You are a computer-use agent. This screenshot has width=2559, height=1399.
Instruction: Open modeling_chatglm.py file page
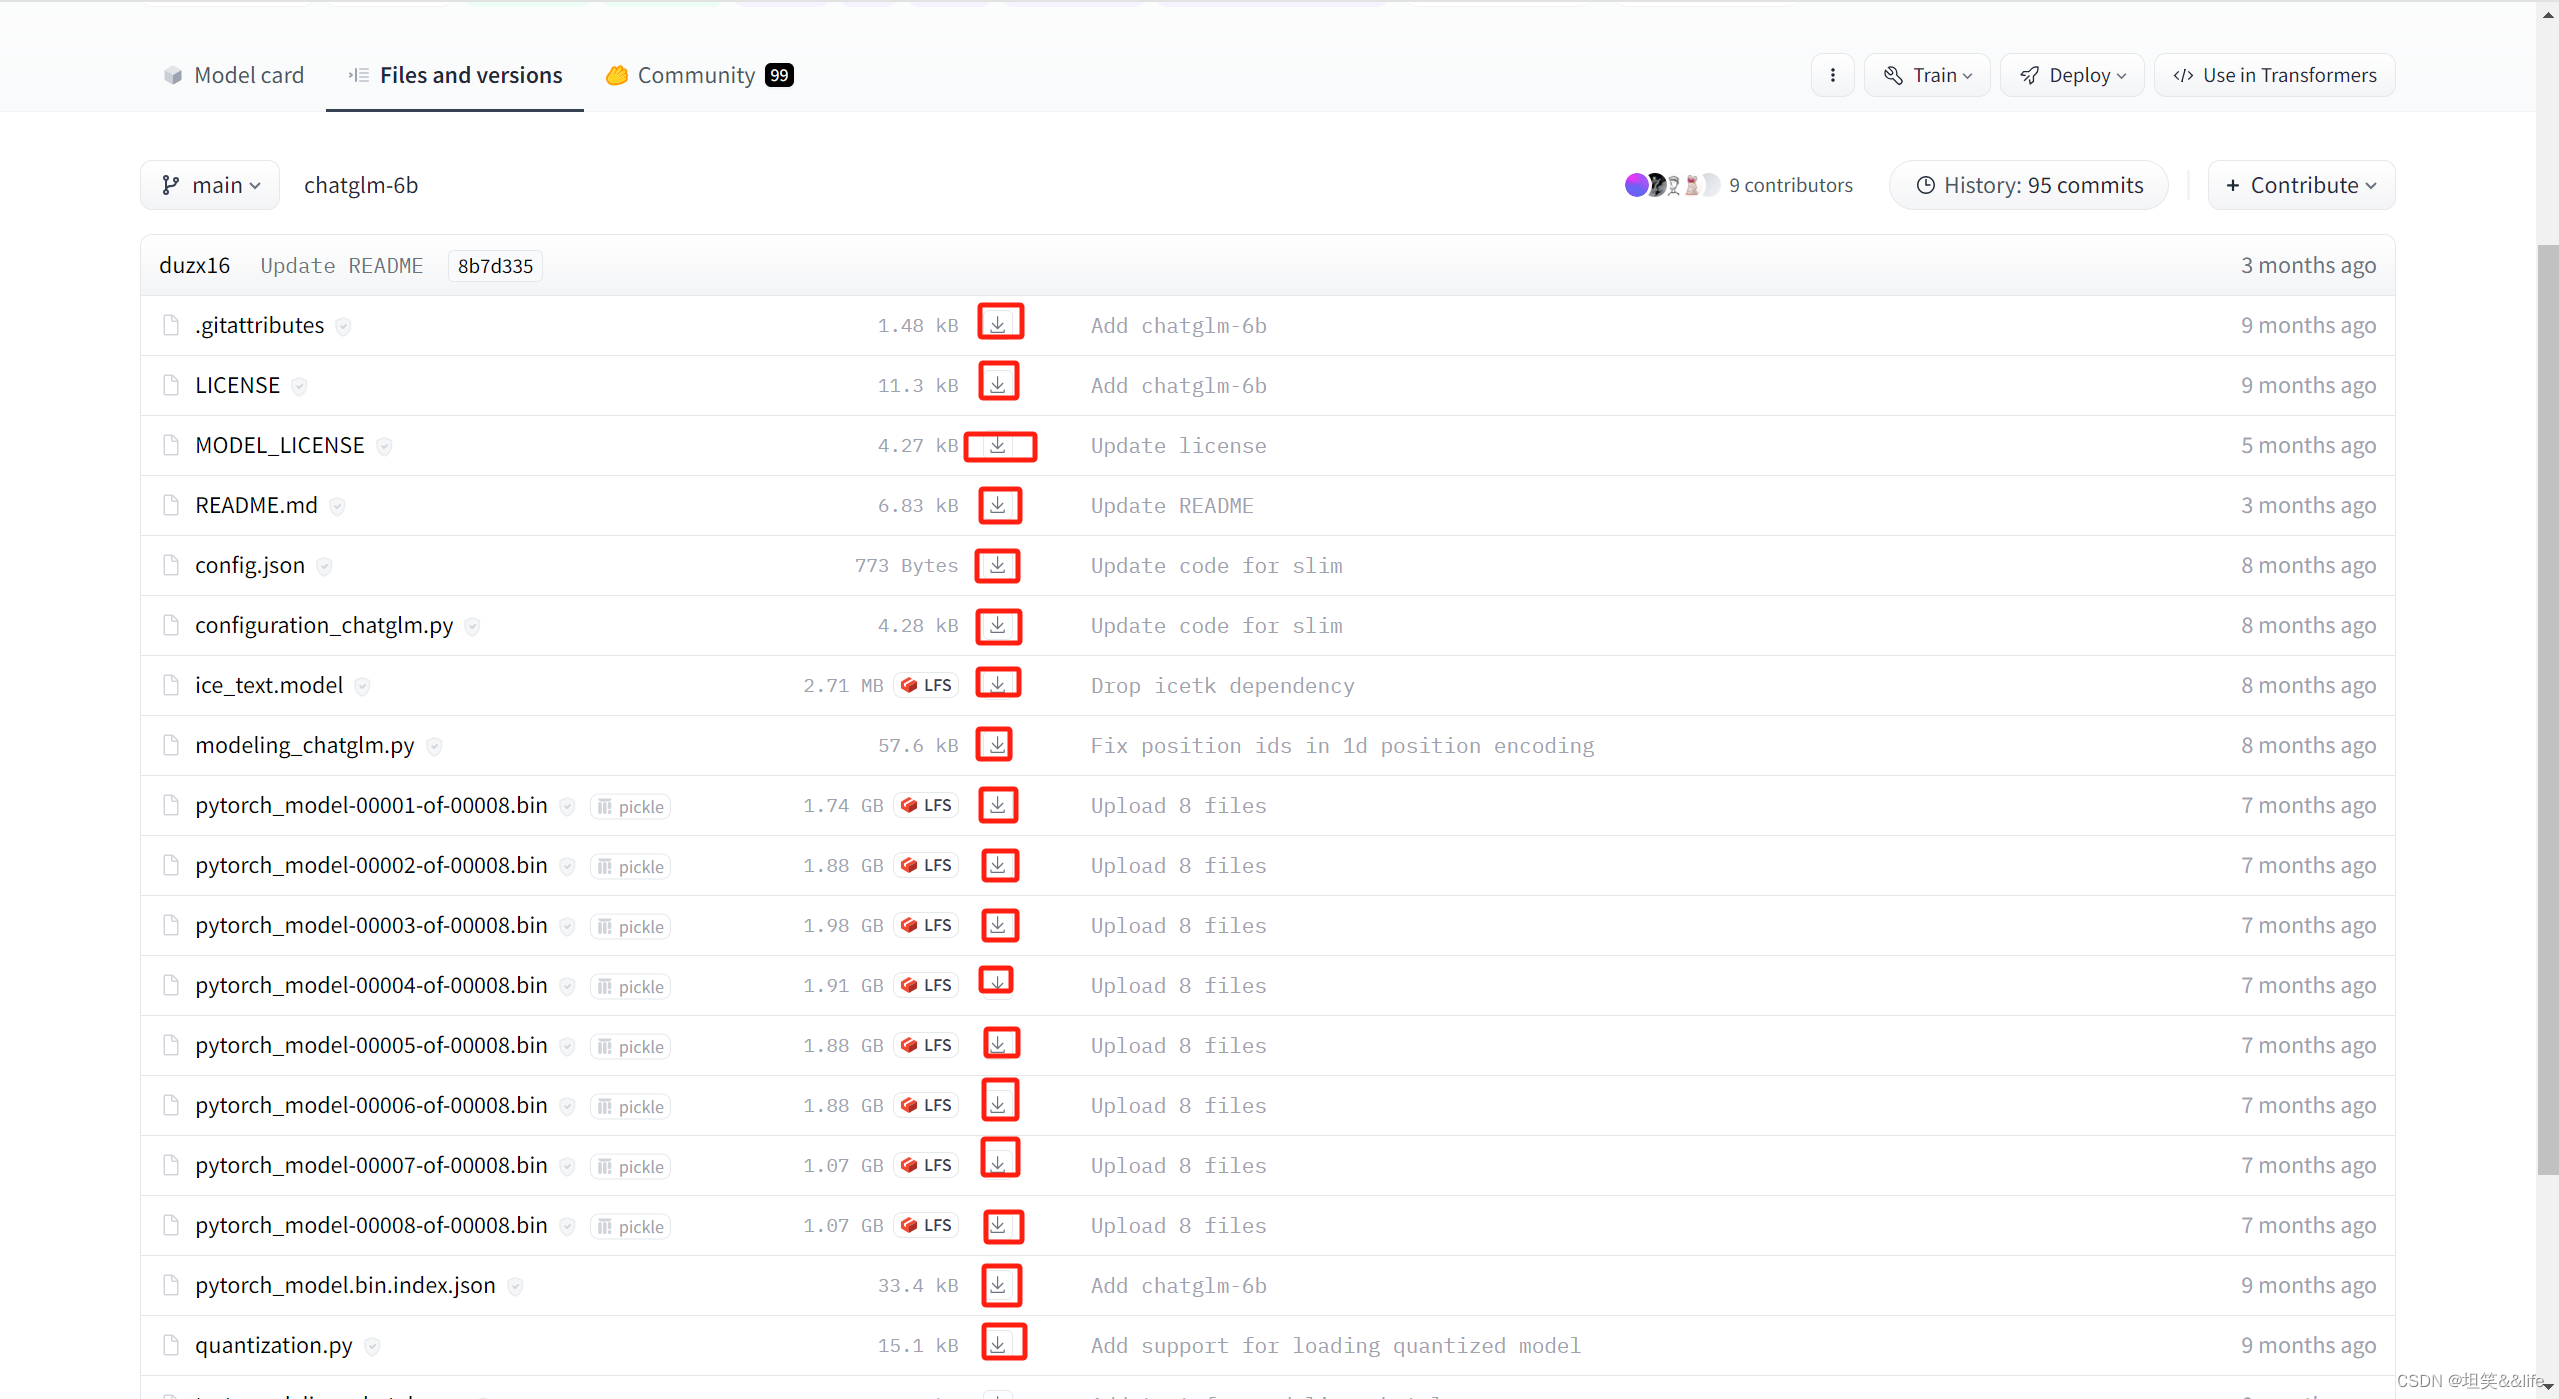click(305, 745)
